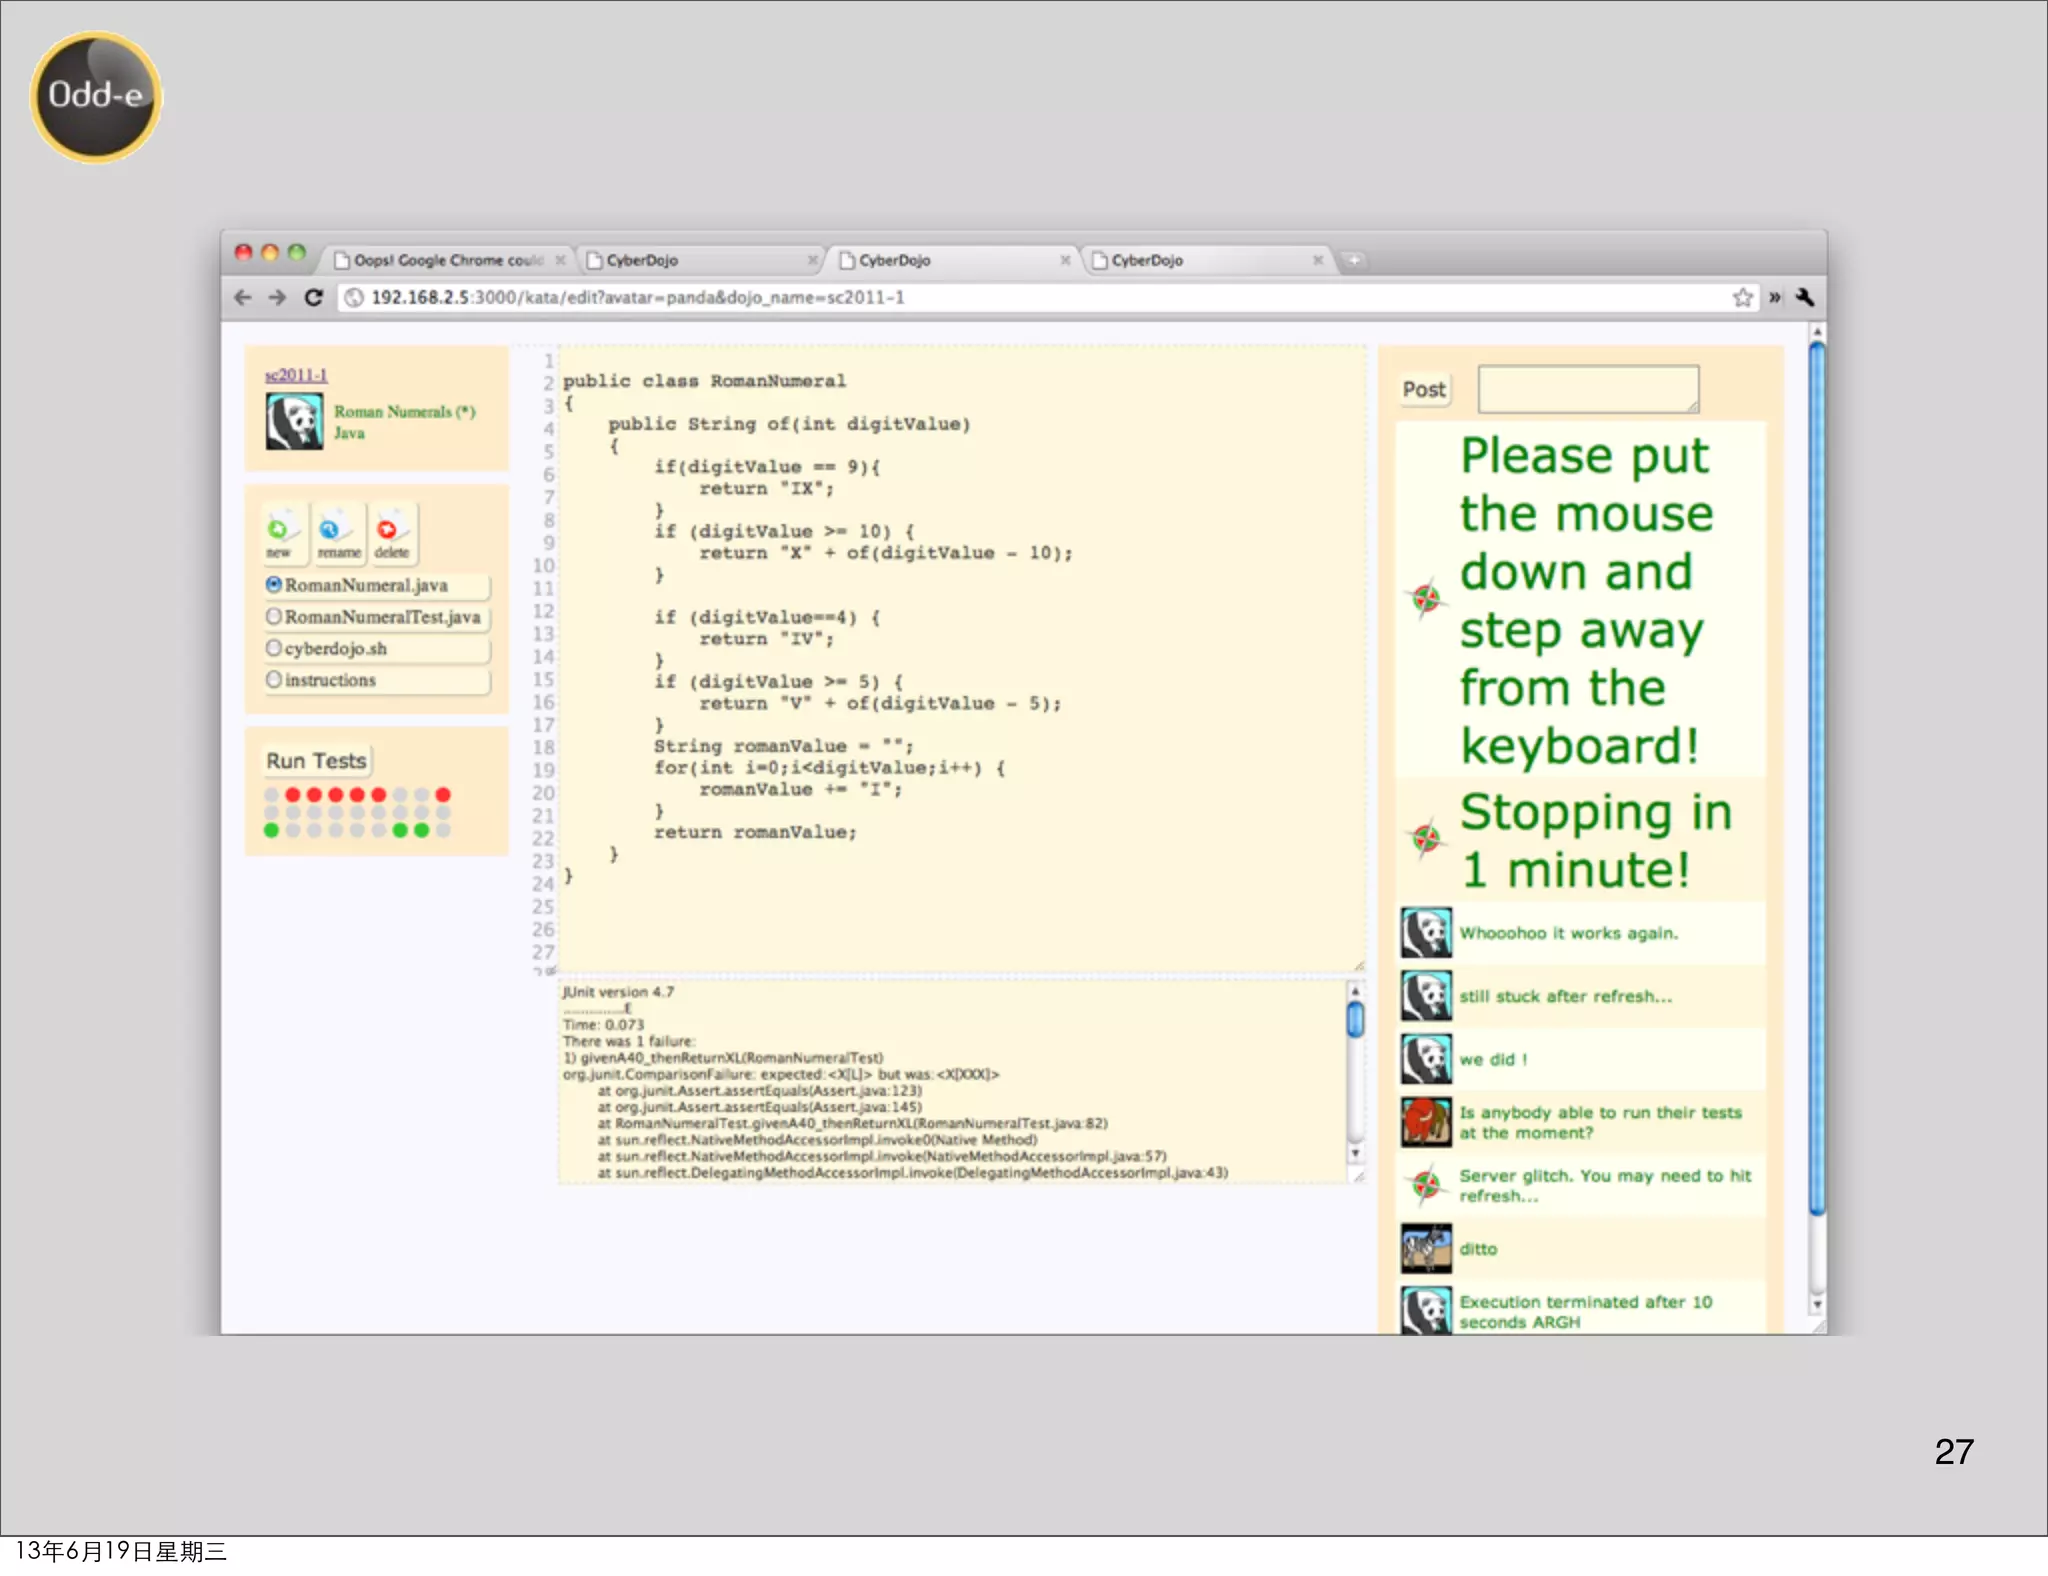Click the browser reload icon
This screenshot has height=1576, width=2048.
tap(314, 297)
